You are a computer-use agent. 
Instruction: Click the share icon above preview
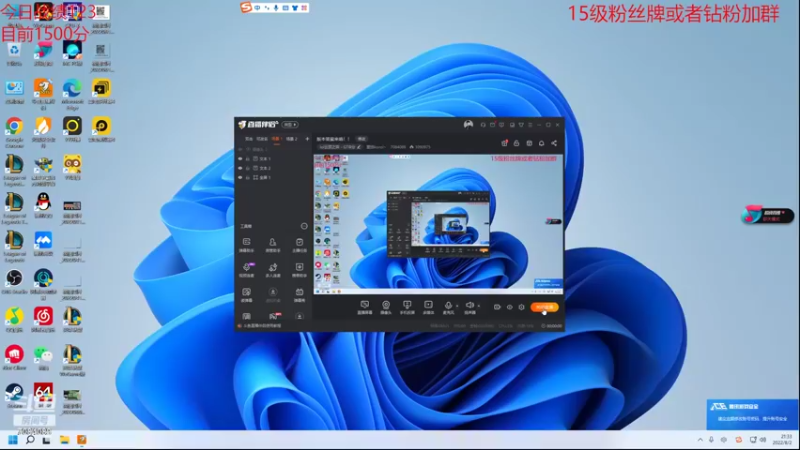click(554, 143)
